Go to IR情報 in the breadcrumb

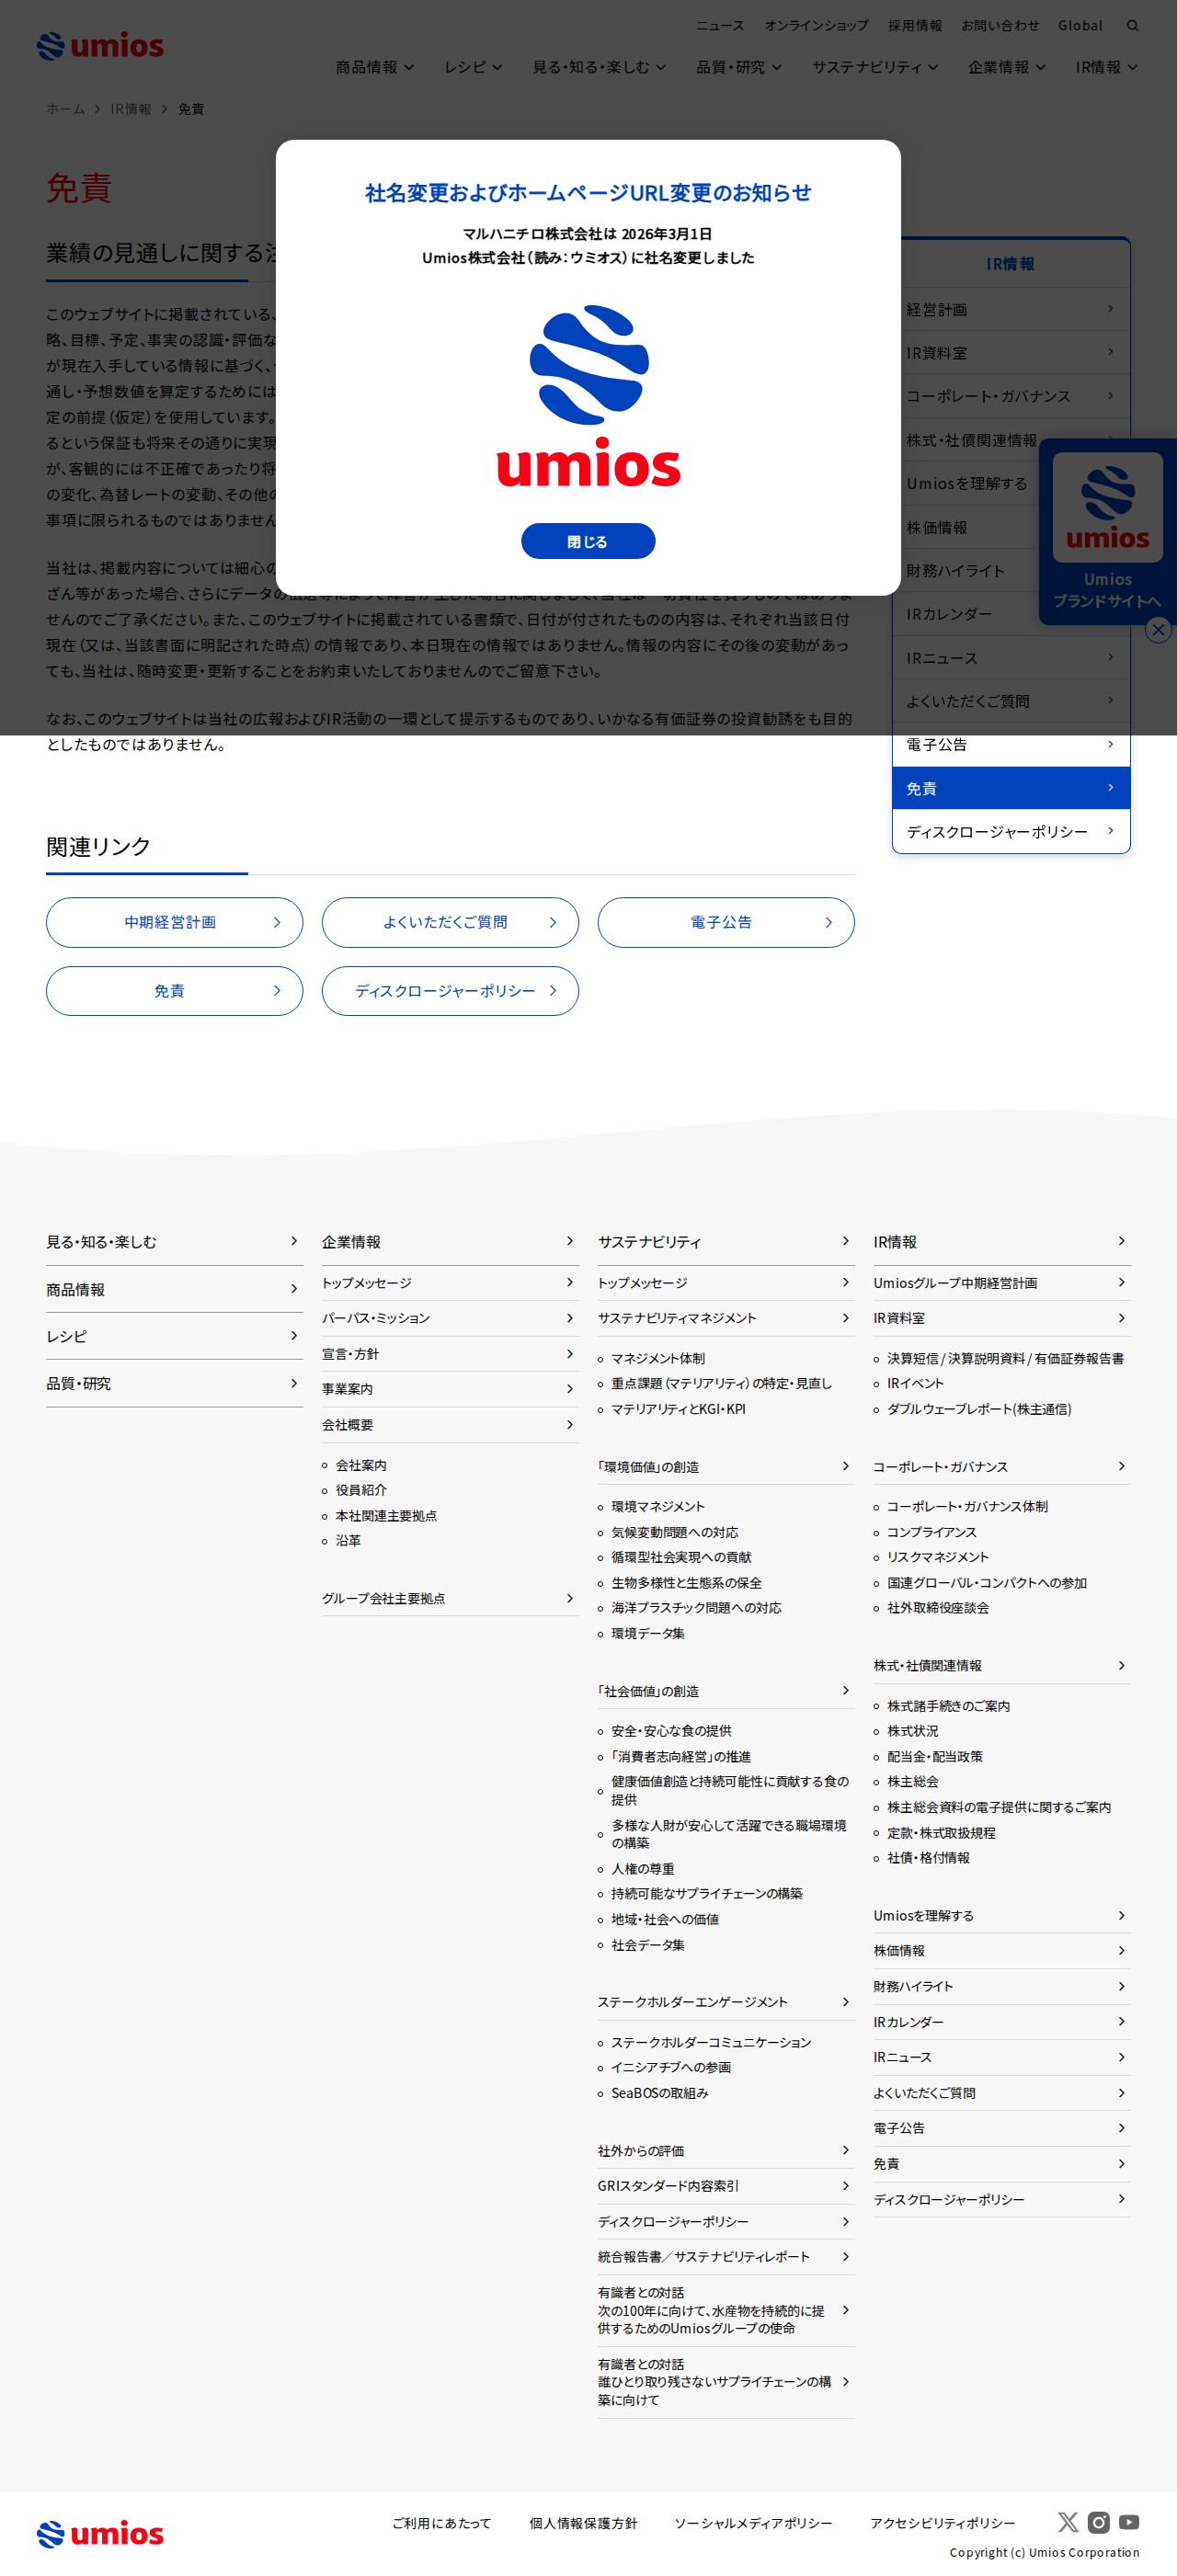131,109
